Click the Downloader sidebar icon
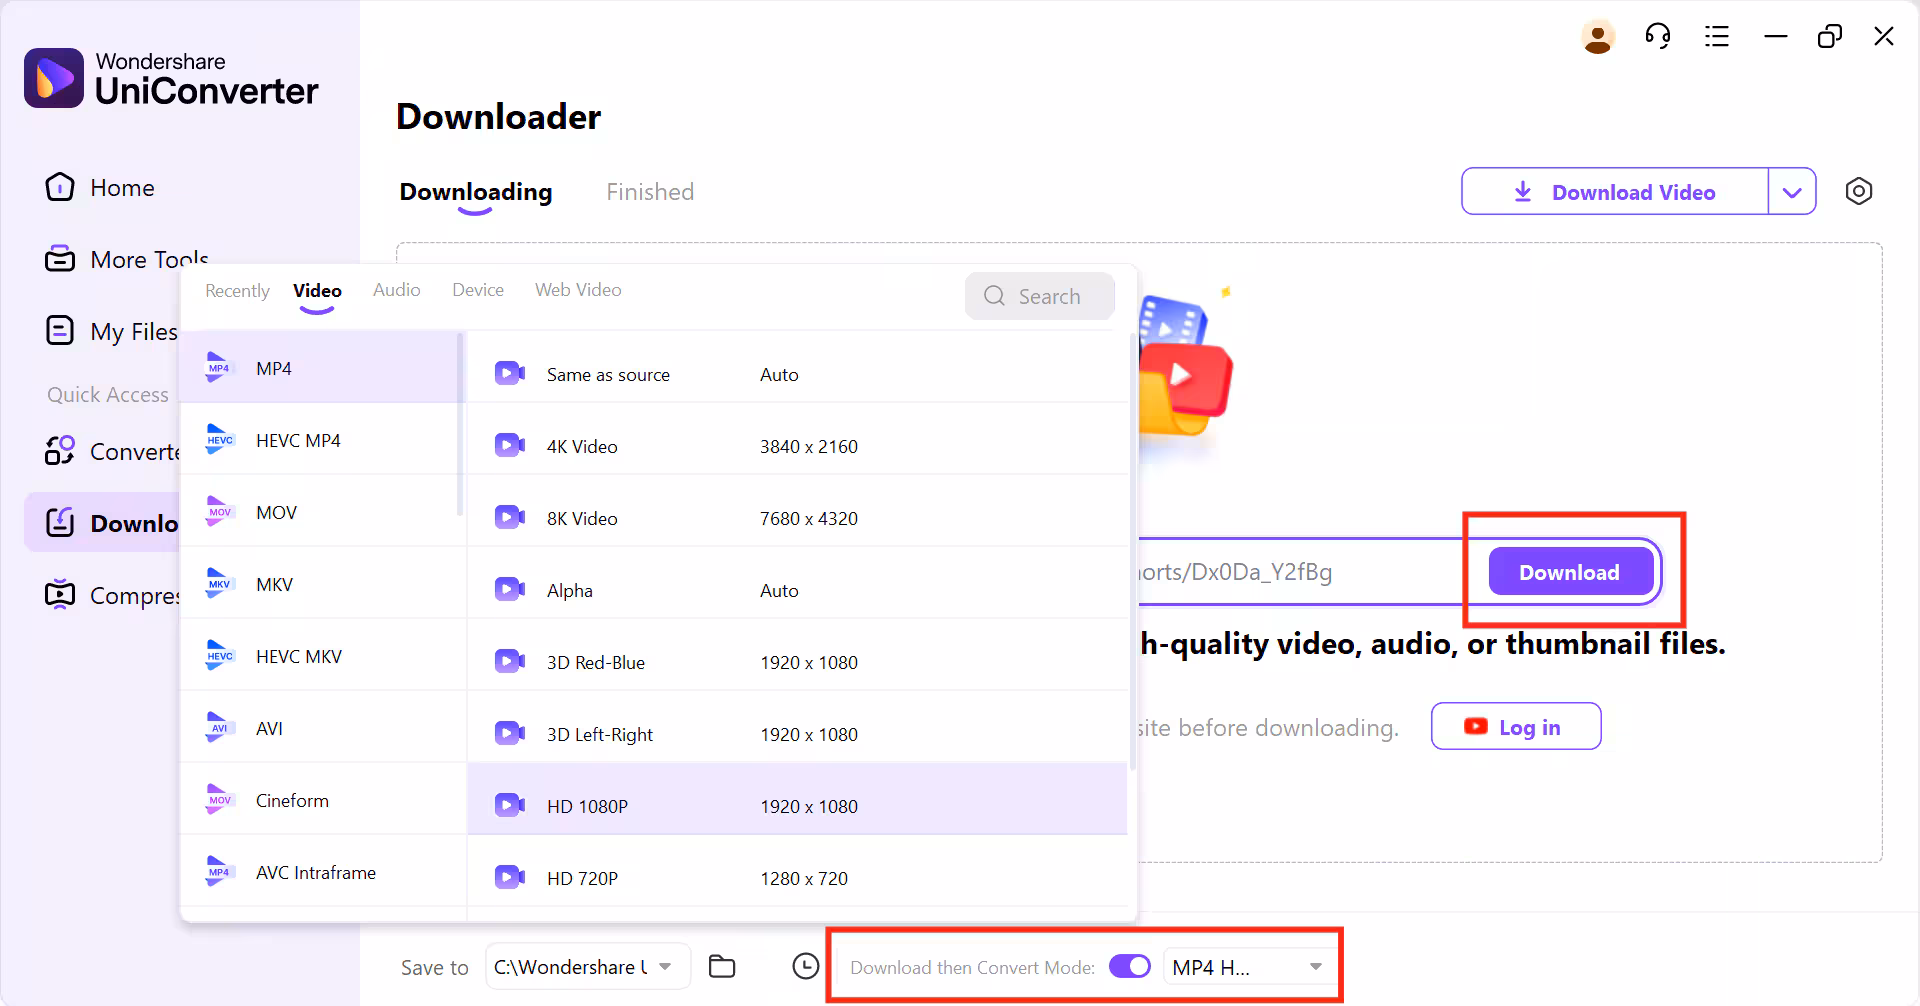This screenshot has width=1920, height=1006. (60, 522)
